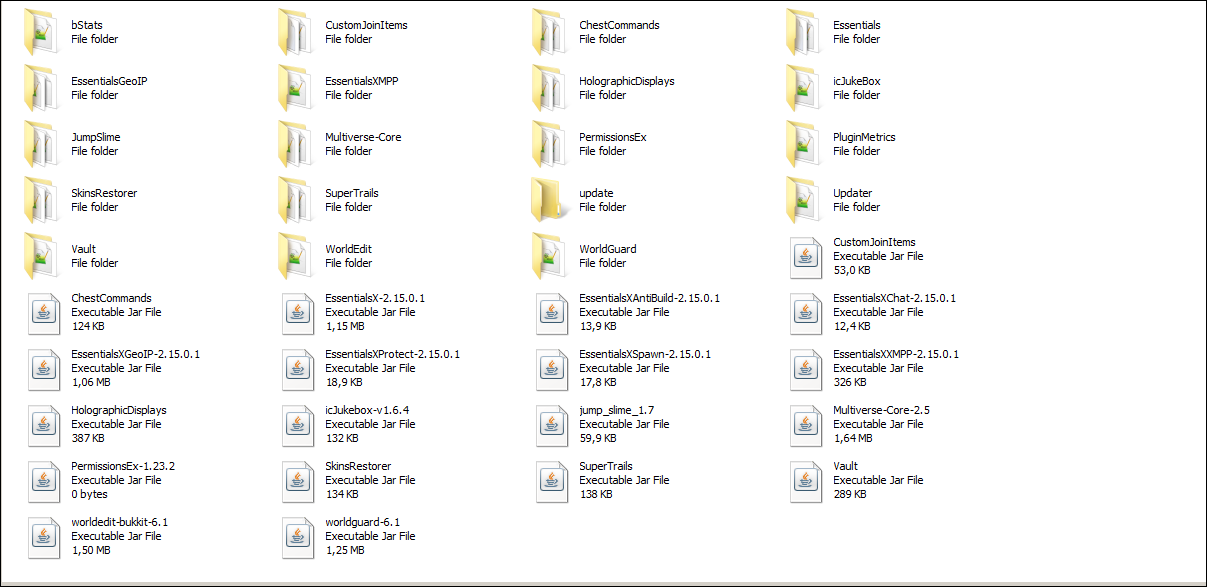Click the EssentialsX-2.15.0.1 jar icon

point(298,313)
